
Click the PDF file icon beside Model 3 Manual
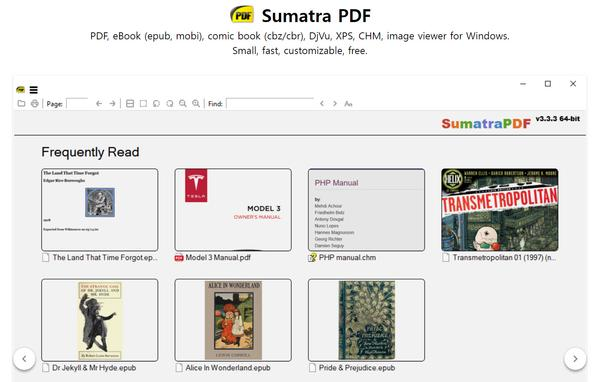[x=179, y=258]
